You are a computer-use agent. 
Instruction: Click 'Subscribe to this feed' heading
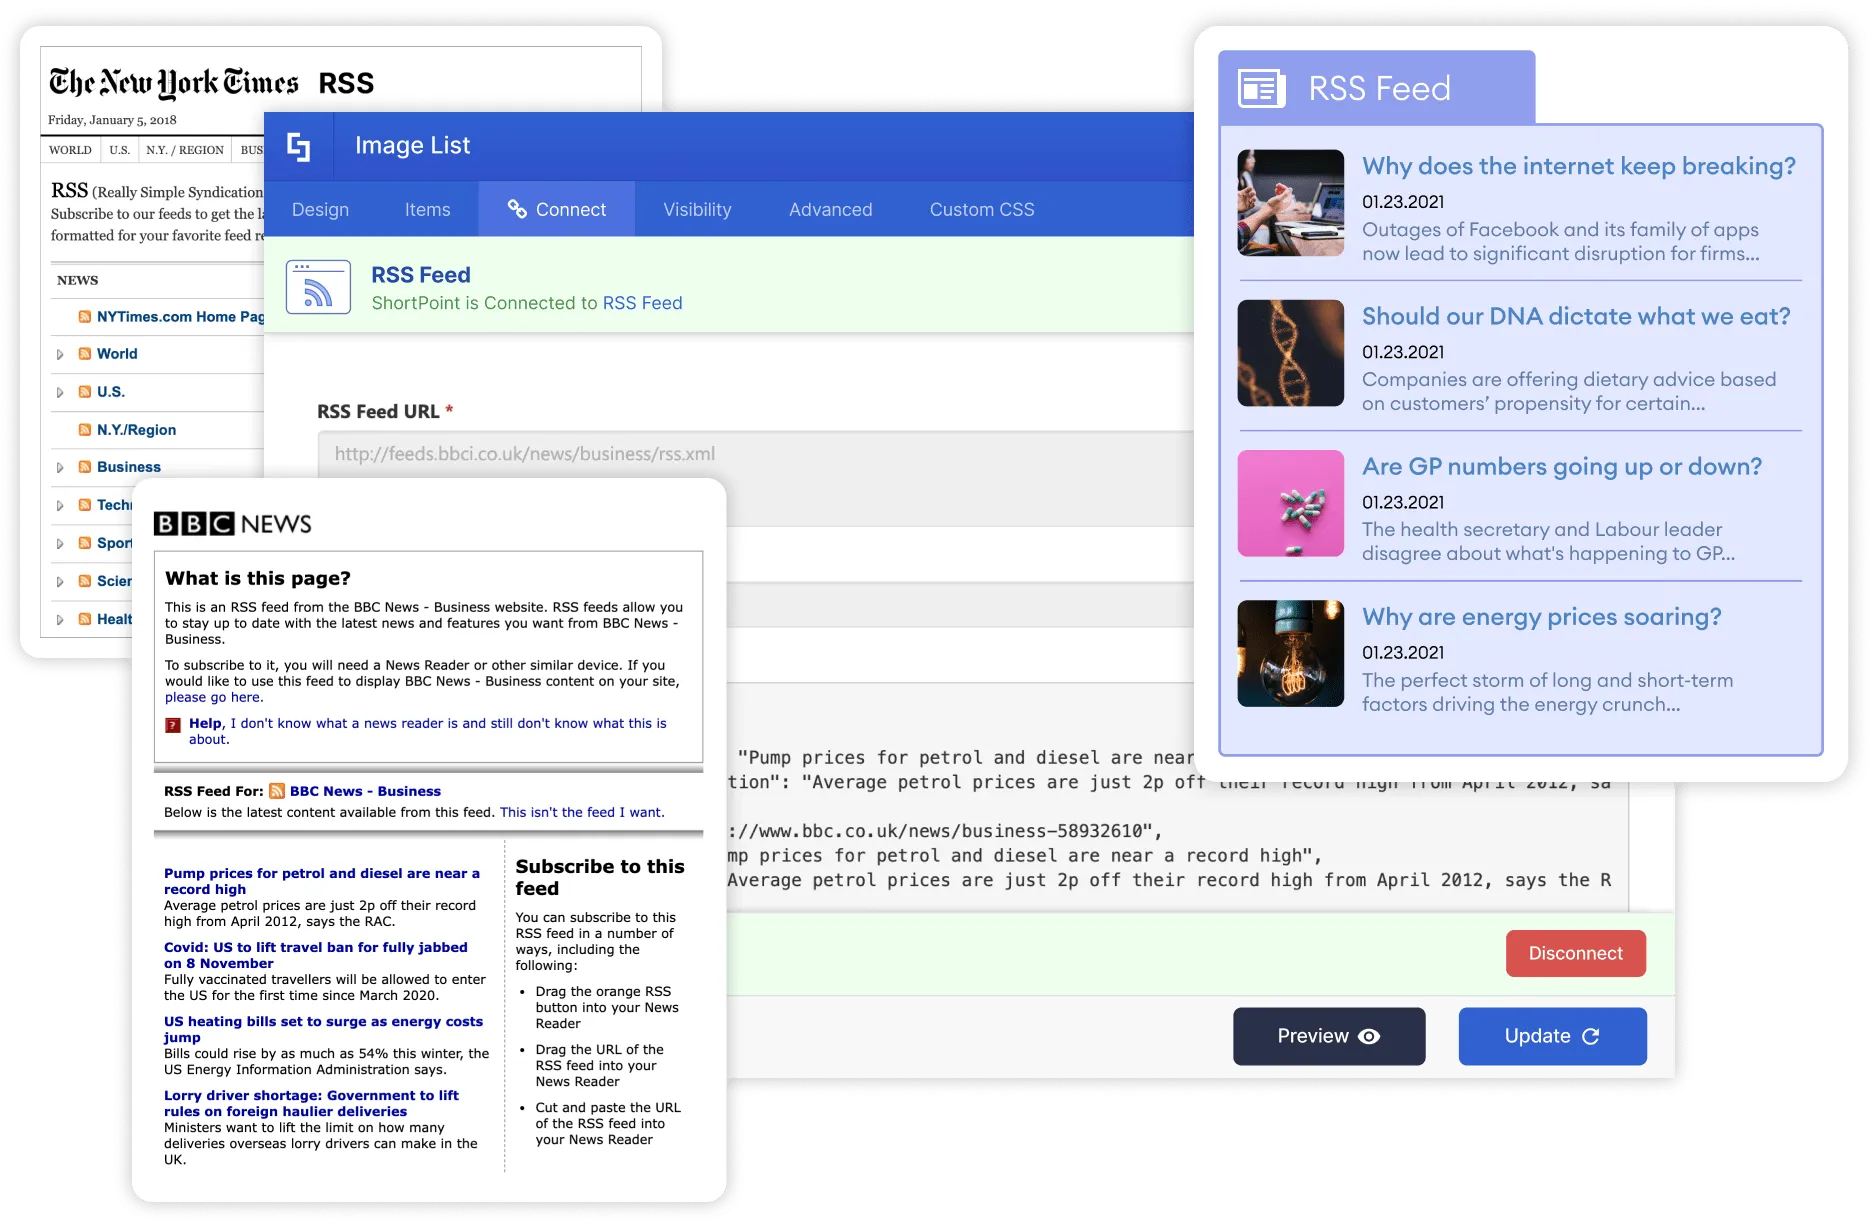tap(600, 877)
